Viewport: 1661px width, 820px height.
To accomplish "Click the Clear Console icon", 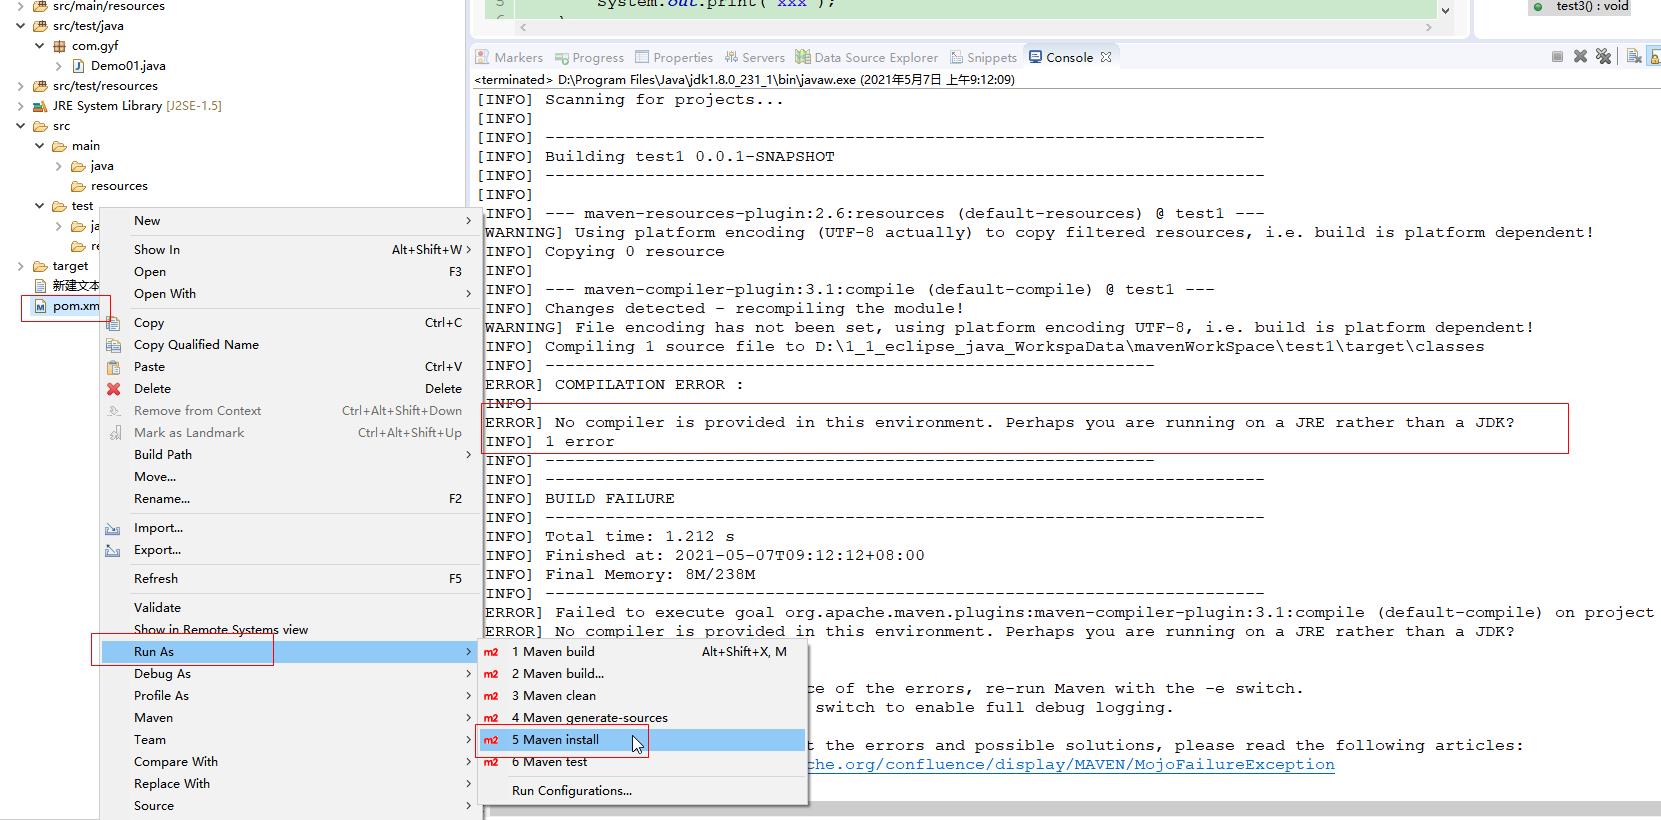I will point(1633,57).
